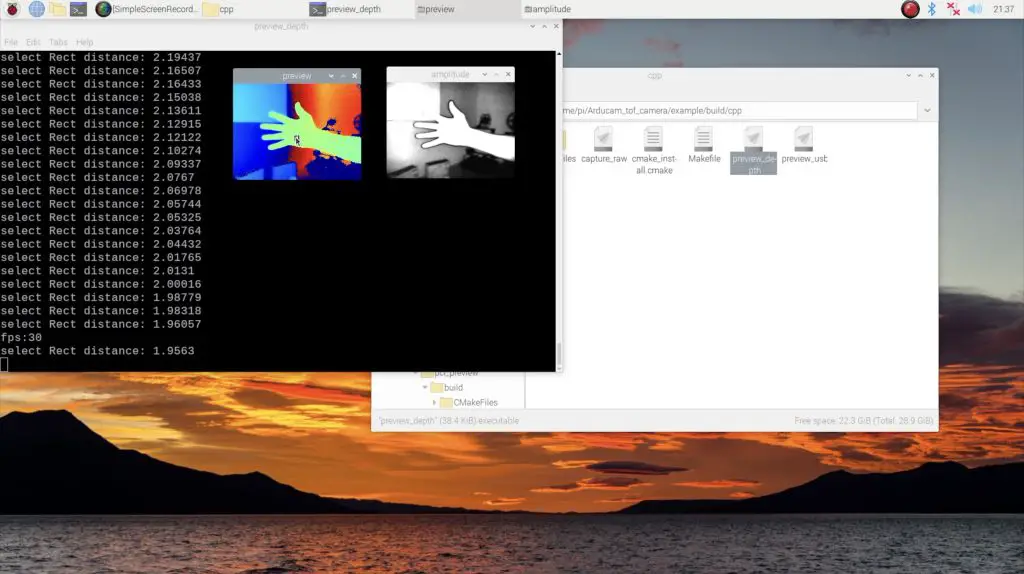Launch the web browser from the taskbar

[37, 9]
